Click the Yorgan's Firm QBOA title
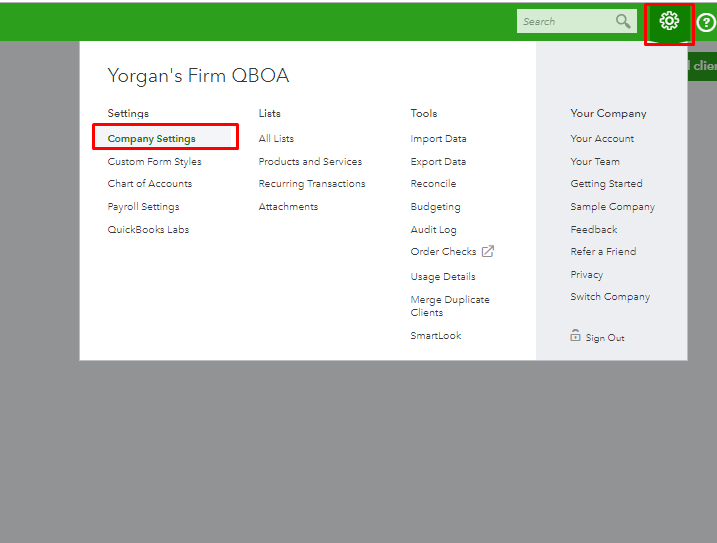This screenshot has width=717, height=543. 198,75
